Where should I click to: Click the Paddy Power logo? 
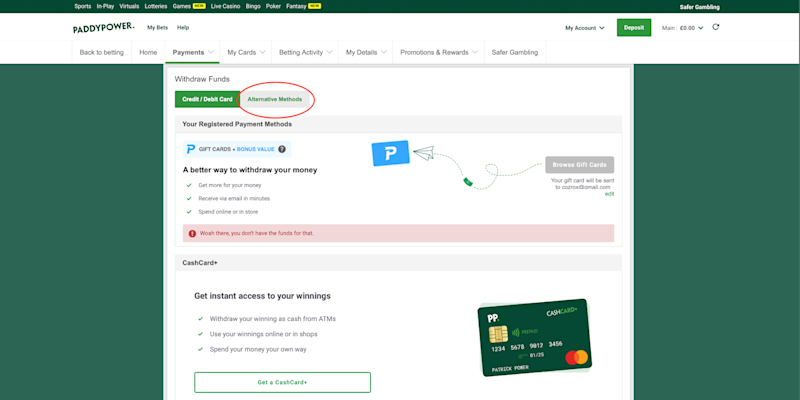(104, 28)
